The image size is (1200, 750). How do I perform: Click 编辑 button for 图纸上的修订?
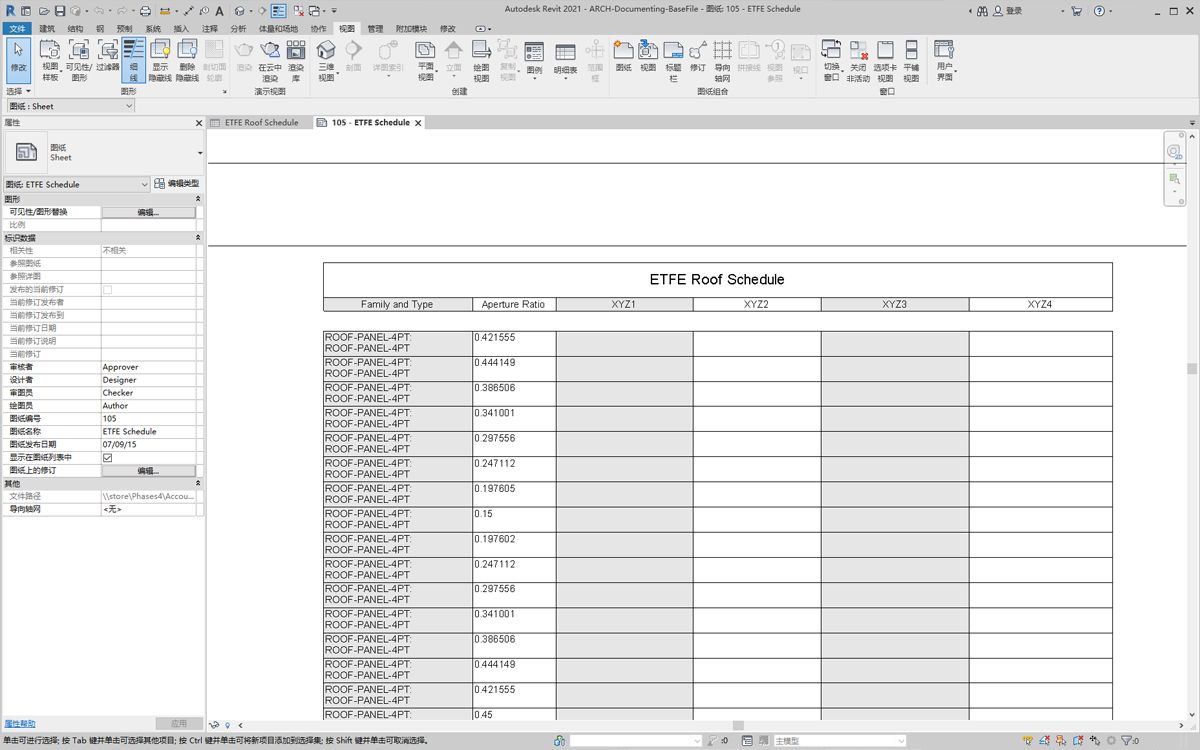click(148, 470)
